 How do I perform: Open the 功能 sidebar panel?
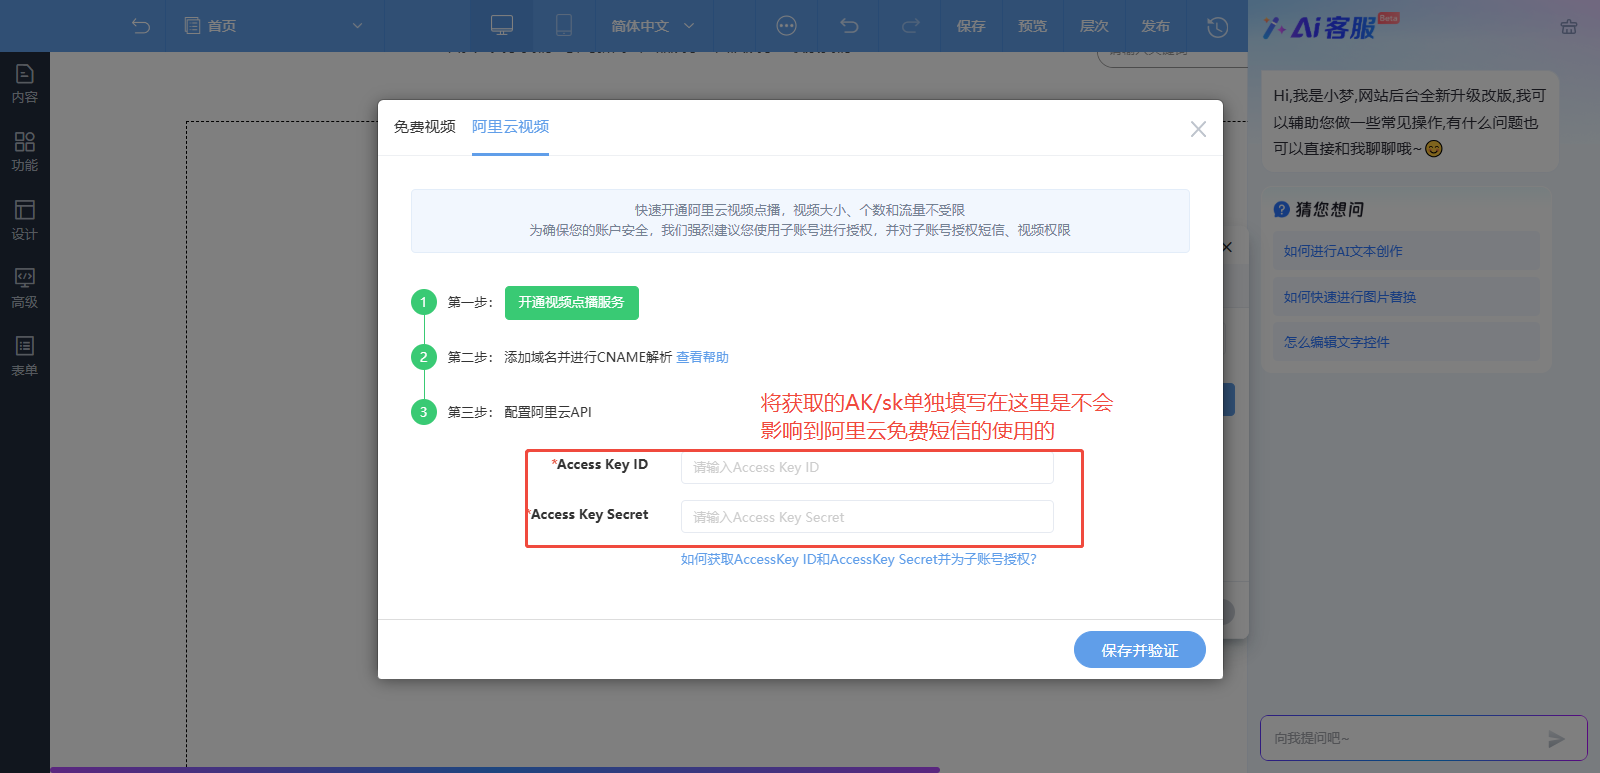point(25,152)
